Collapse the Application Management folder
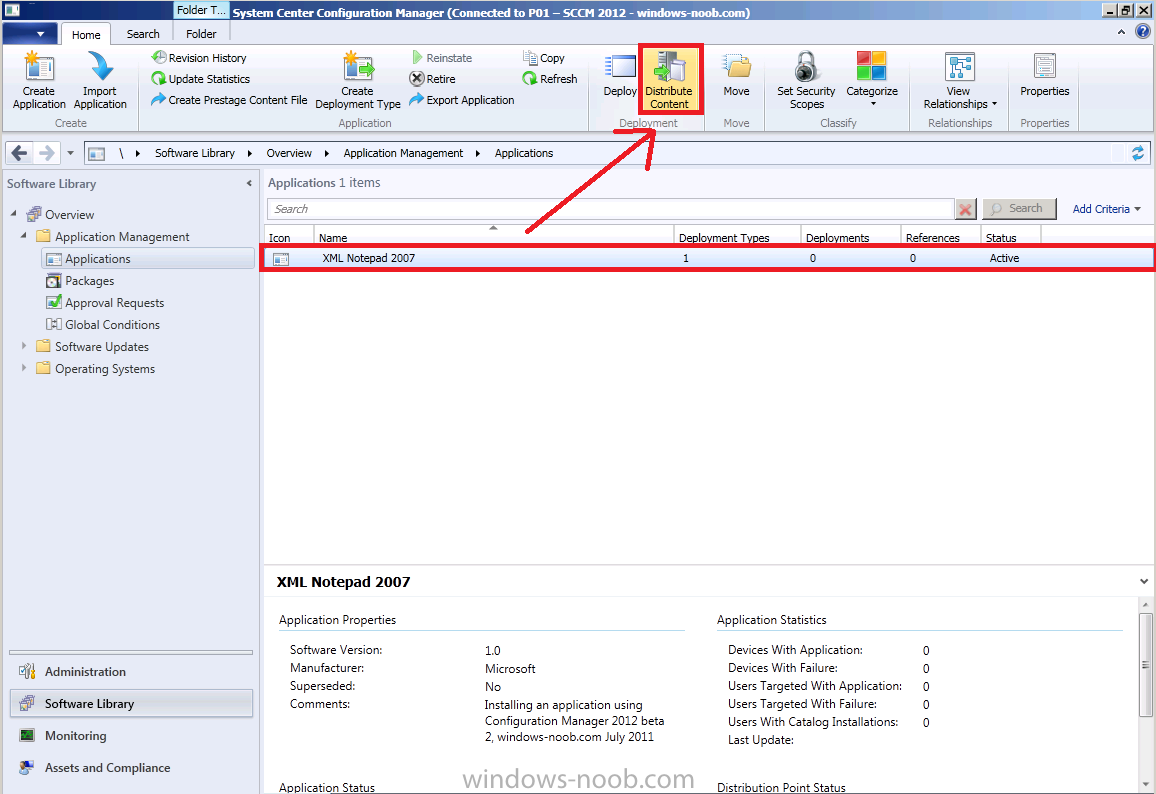This screenshot has width=1156, height=794. pos(24,236)
